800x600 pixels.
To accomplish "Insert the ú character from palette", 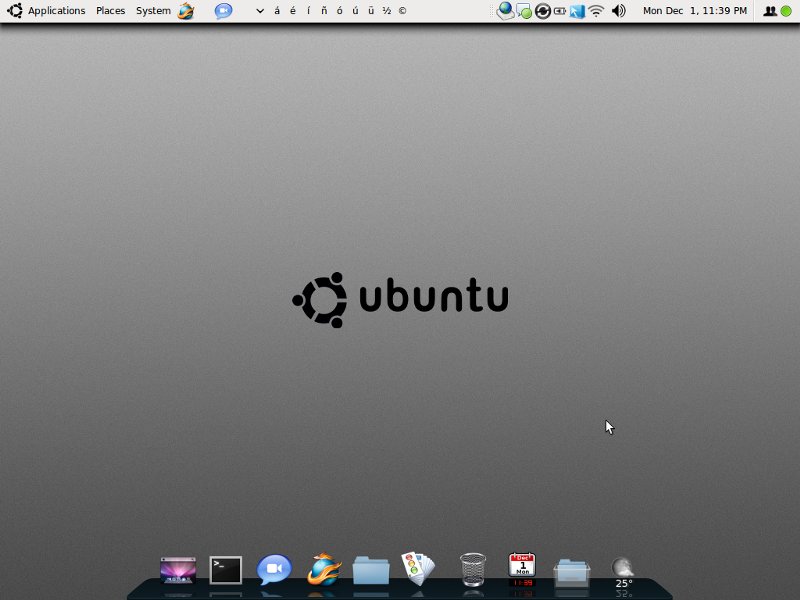I will 355,11.
